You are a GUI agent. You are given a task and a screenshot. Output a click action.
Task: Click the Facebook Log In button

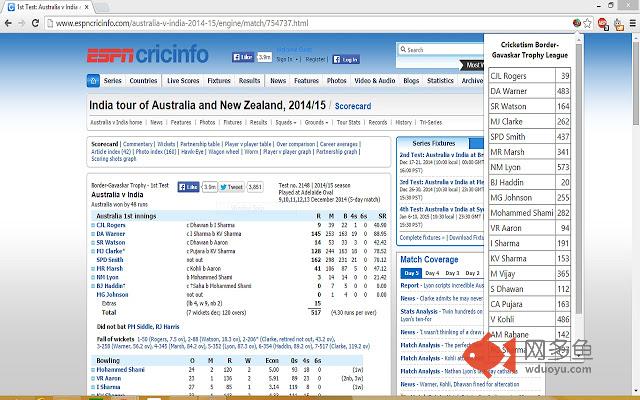[346, 60]
